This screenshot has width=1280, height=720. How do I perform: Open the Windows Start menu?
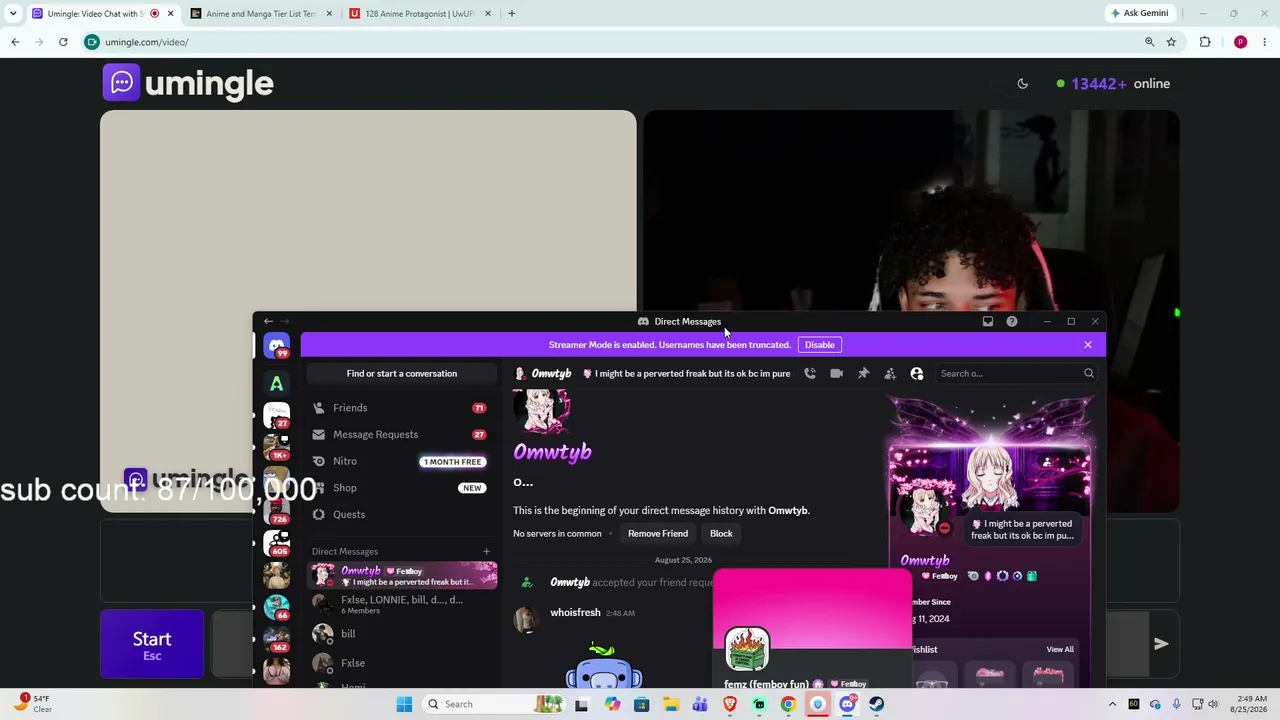(x=404, y=704)
